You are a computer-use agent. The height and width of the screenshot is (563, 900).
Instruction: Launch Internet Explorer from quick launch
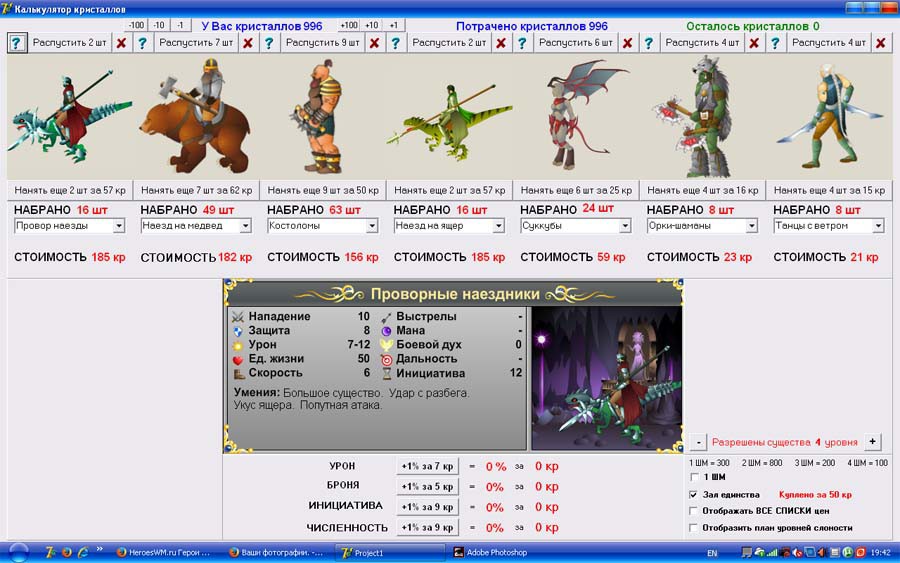[x=83, y=553]
